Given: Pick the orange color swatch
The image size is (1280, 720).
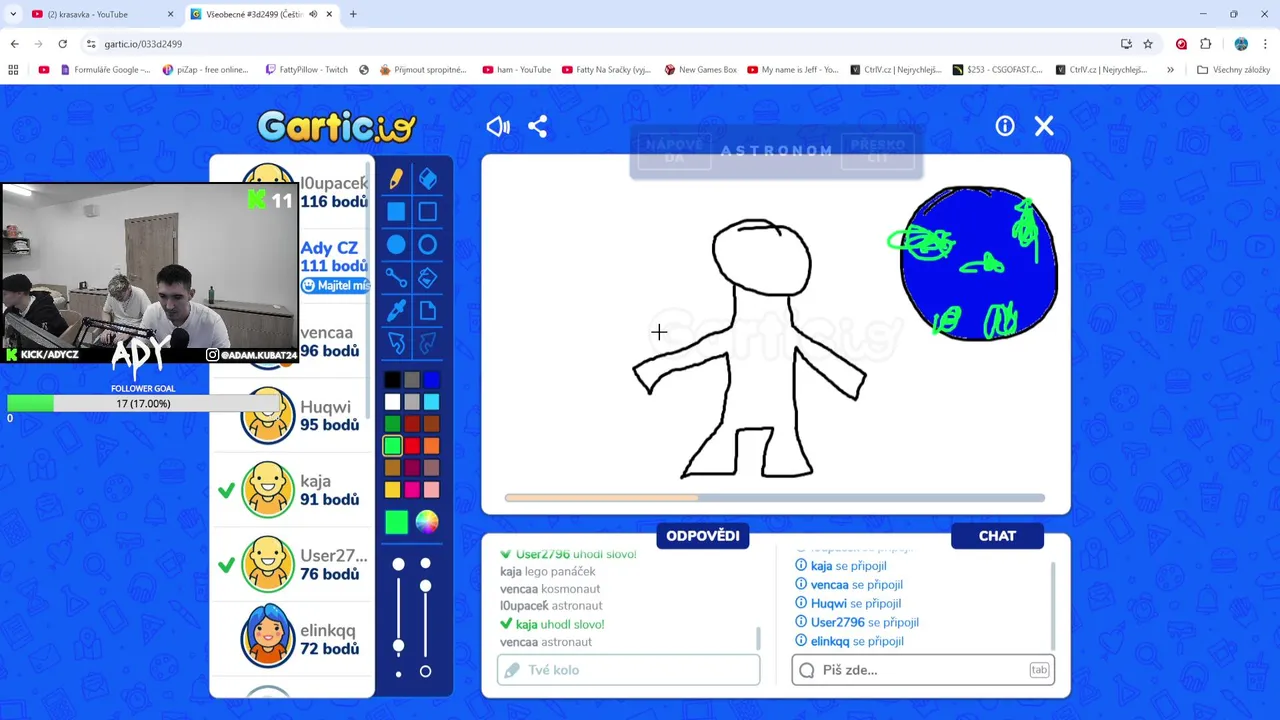Looking at the screenshot, I should coord(431,446).
